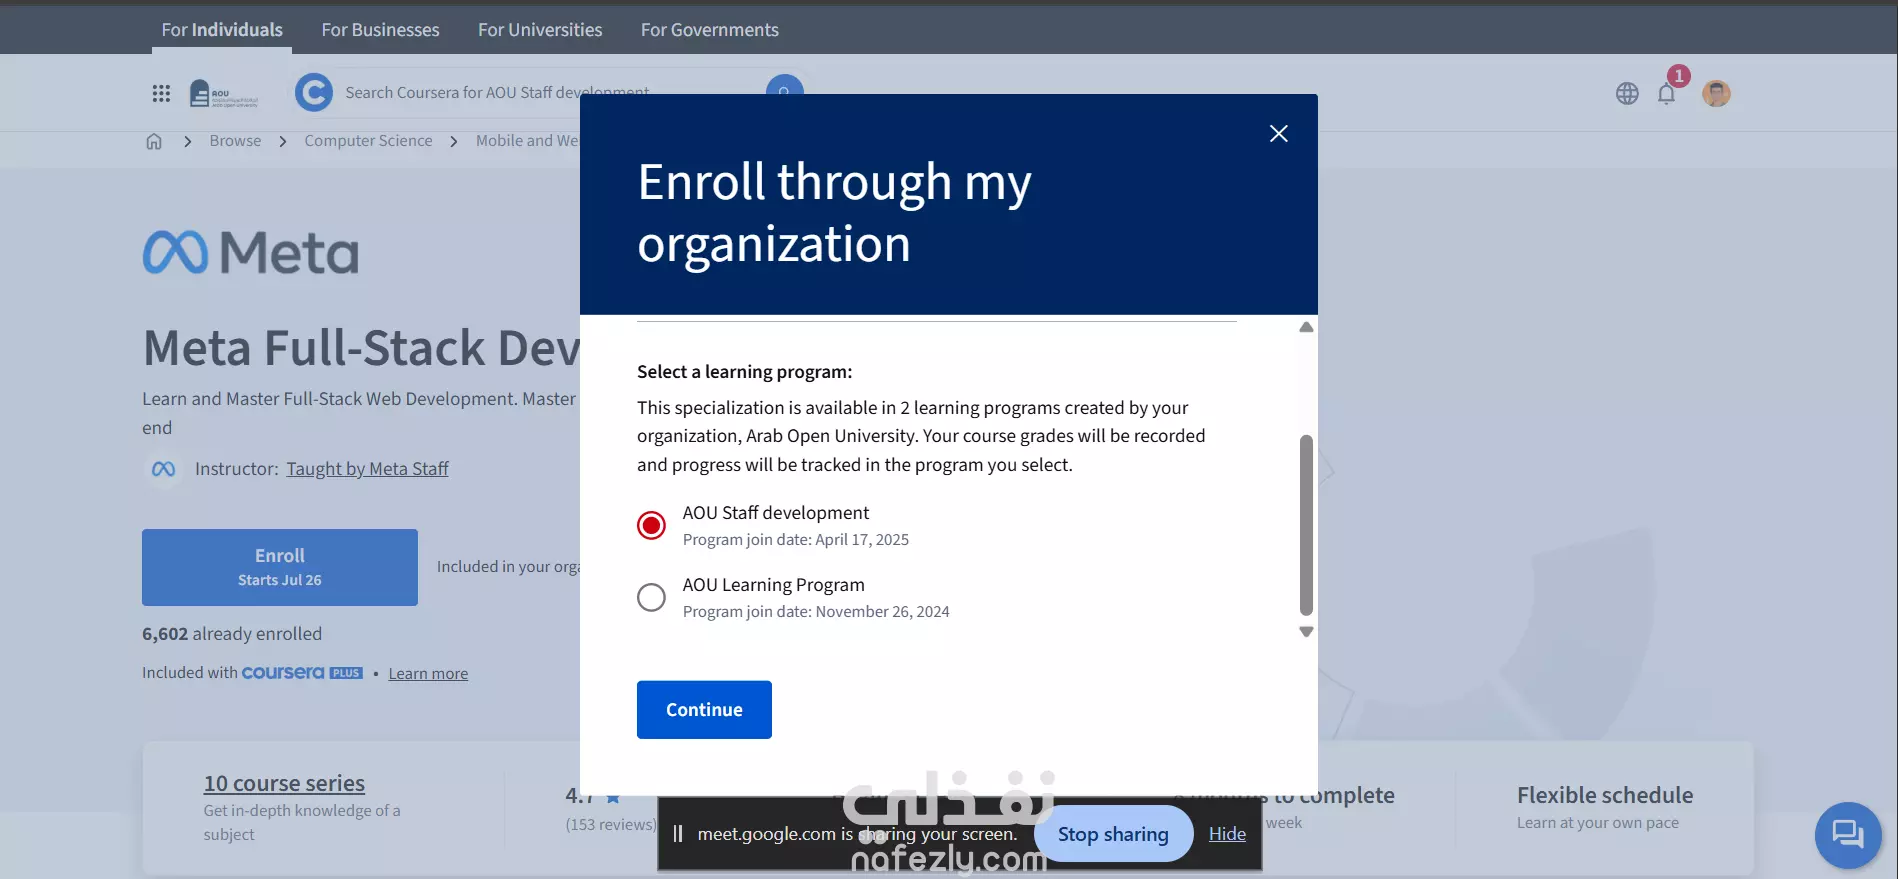Screen dimensions: 1898x879
Task: Close the Enroll through my organization dialog
Action: tap(1278, 133)
